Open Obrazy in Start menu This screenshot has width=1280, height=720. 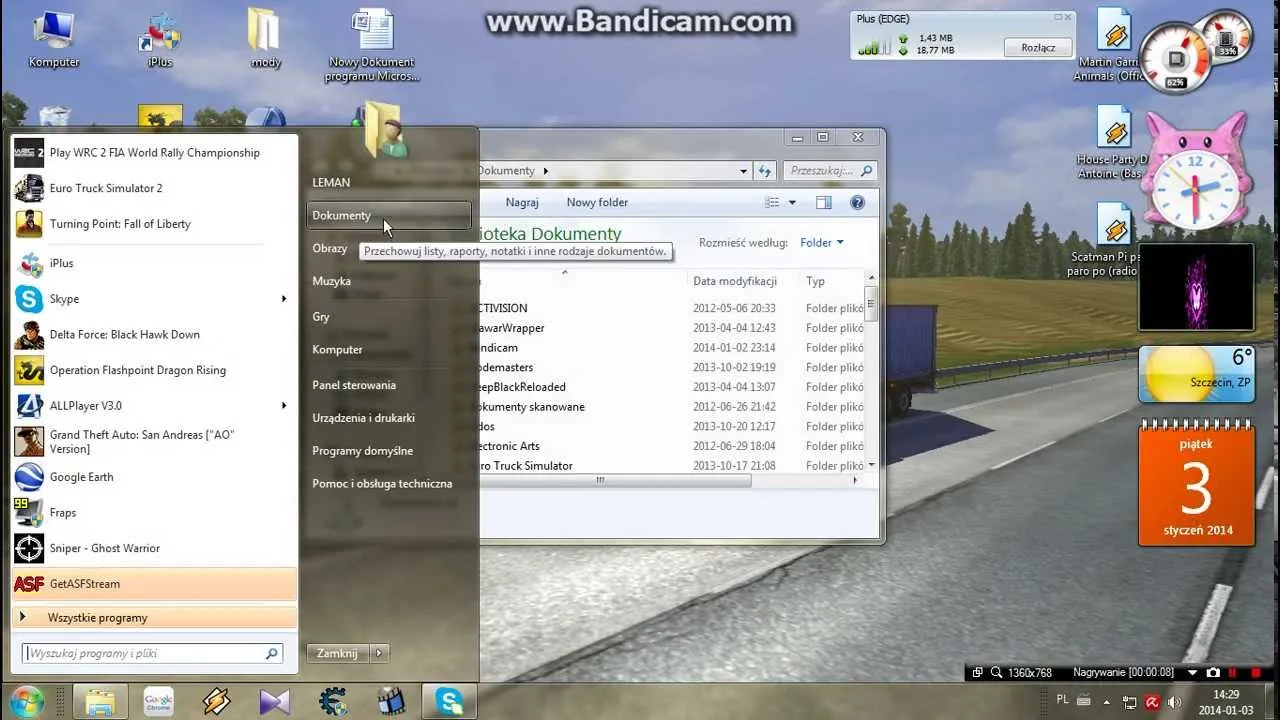[x=330, y=248]
